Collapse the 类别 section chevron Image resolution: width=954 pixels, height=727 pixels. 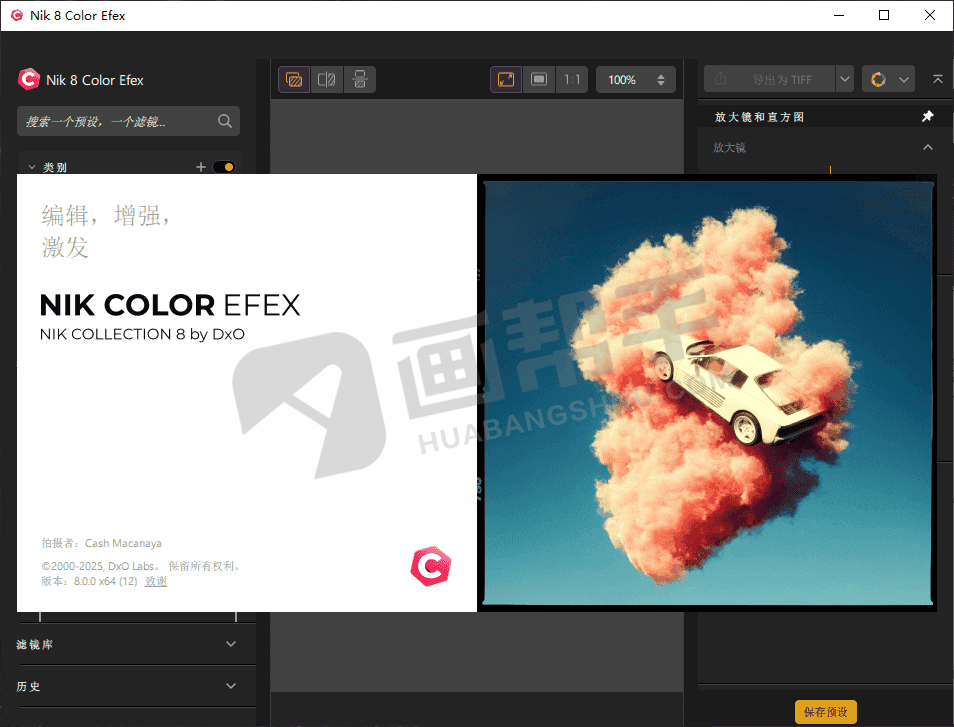[x=32, y=167]
